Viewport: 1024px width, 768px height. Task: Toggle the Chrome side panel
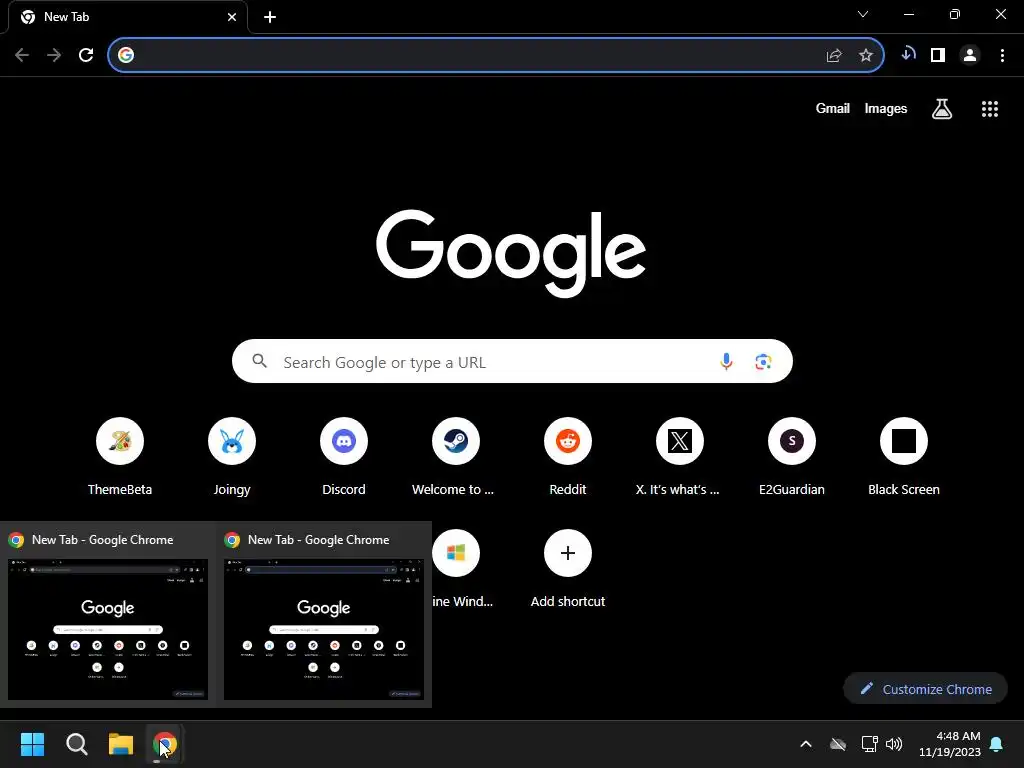point(938,55)
